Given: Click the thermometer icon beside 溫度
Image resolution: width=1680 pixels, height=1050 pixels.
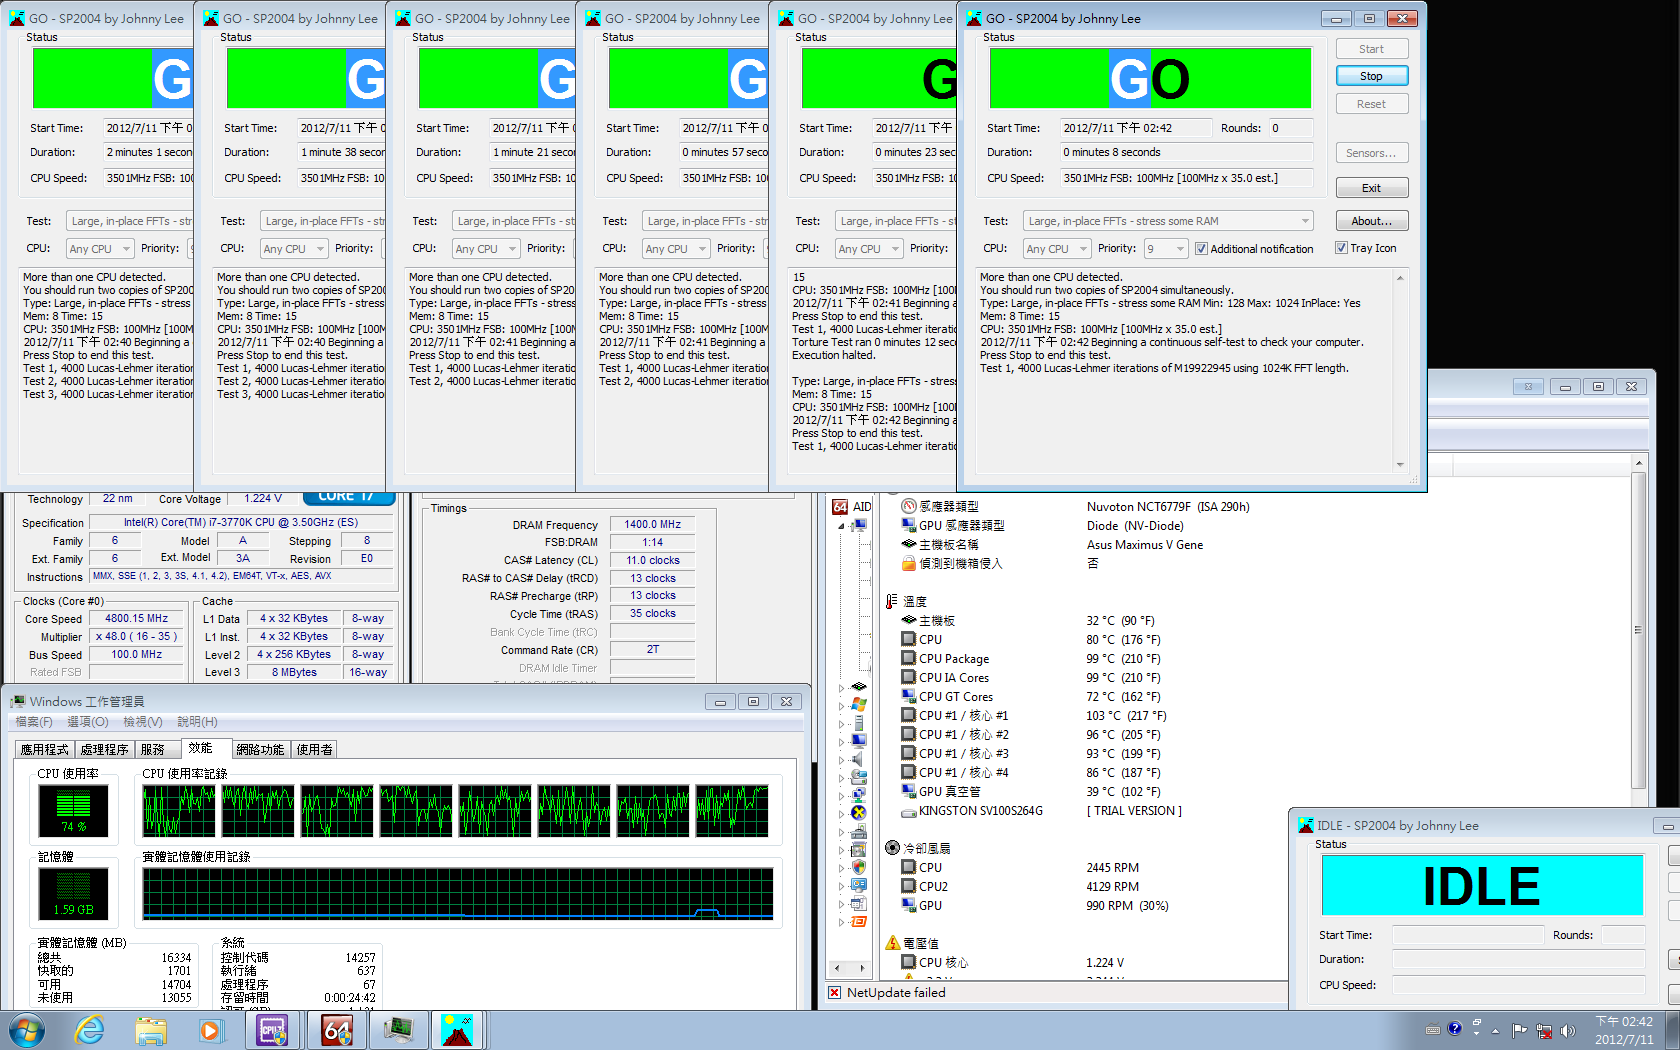Looking at the screenshot, I should click(x=891, y=601).
